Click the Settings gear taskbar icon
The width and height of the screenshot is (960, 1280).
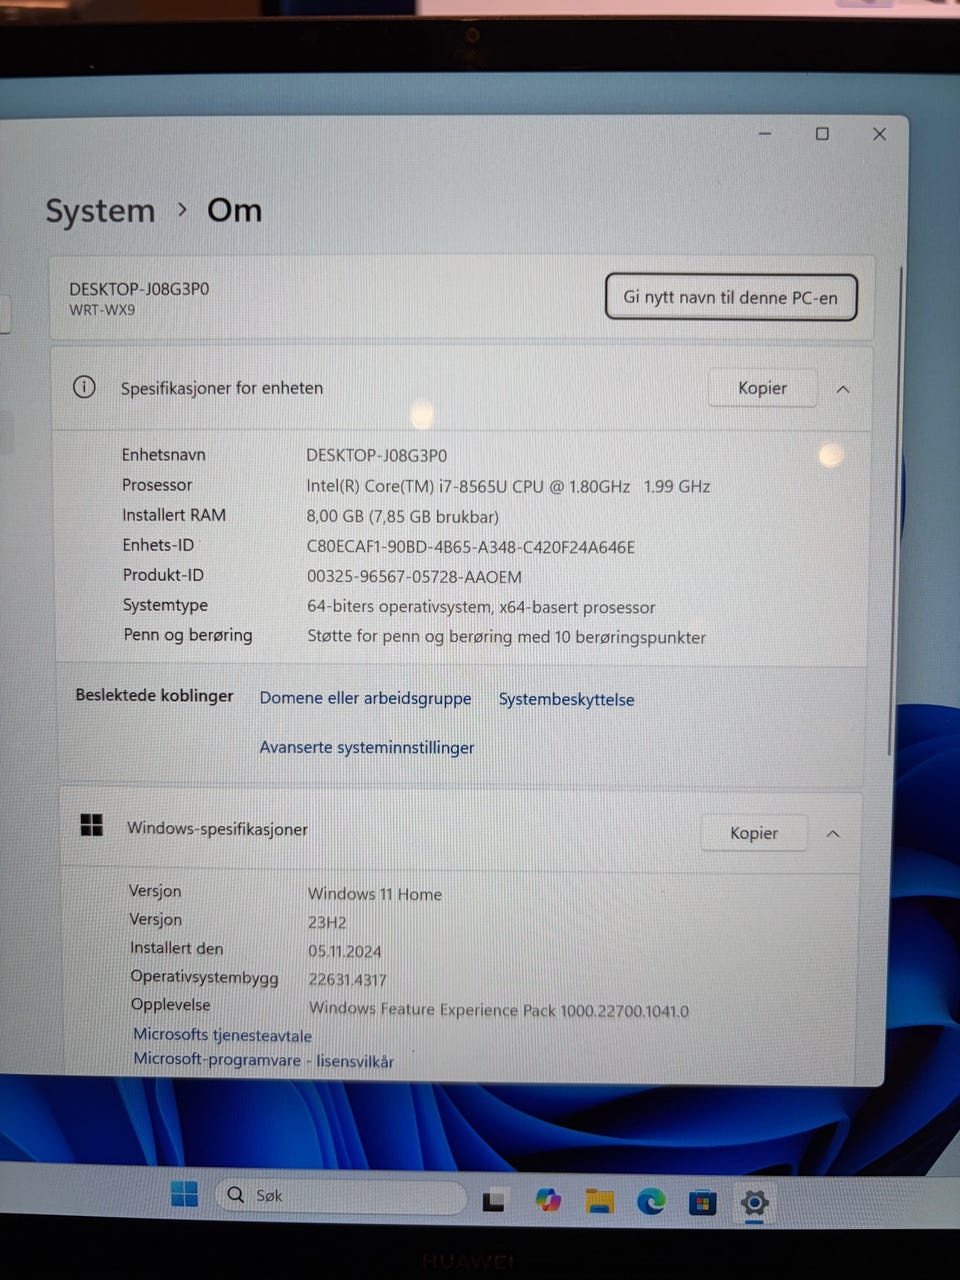pyautogui.click(x=754, y=1202)
